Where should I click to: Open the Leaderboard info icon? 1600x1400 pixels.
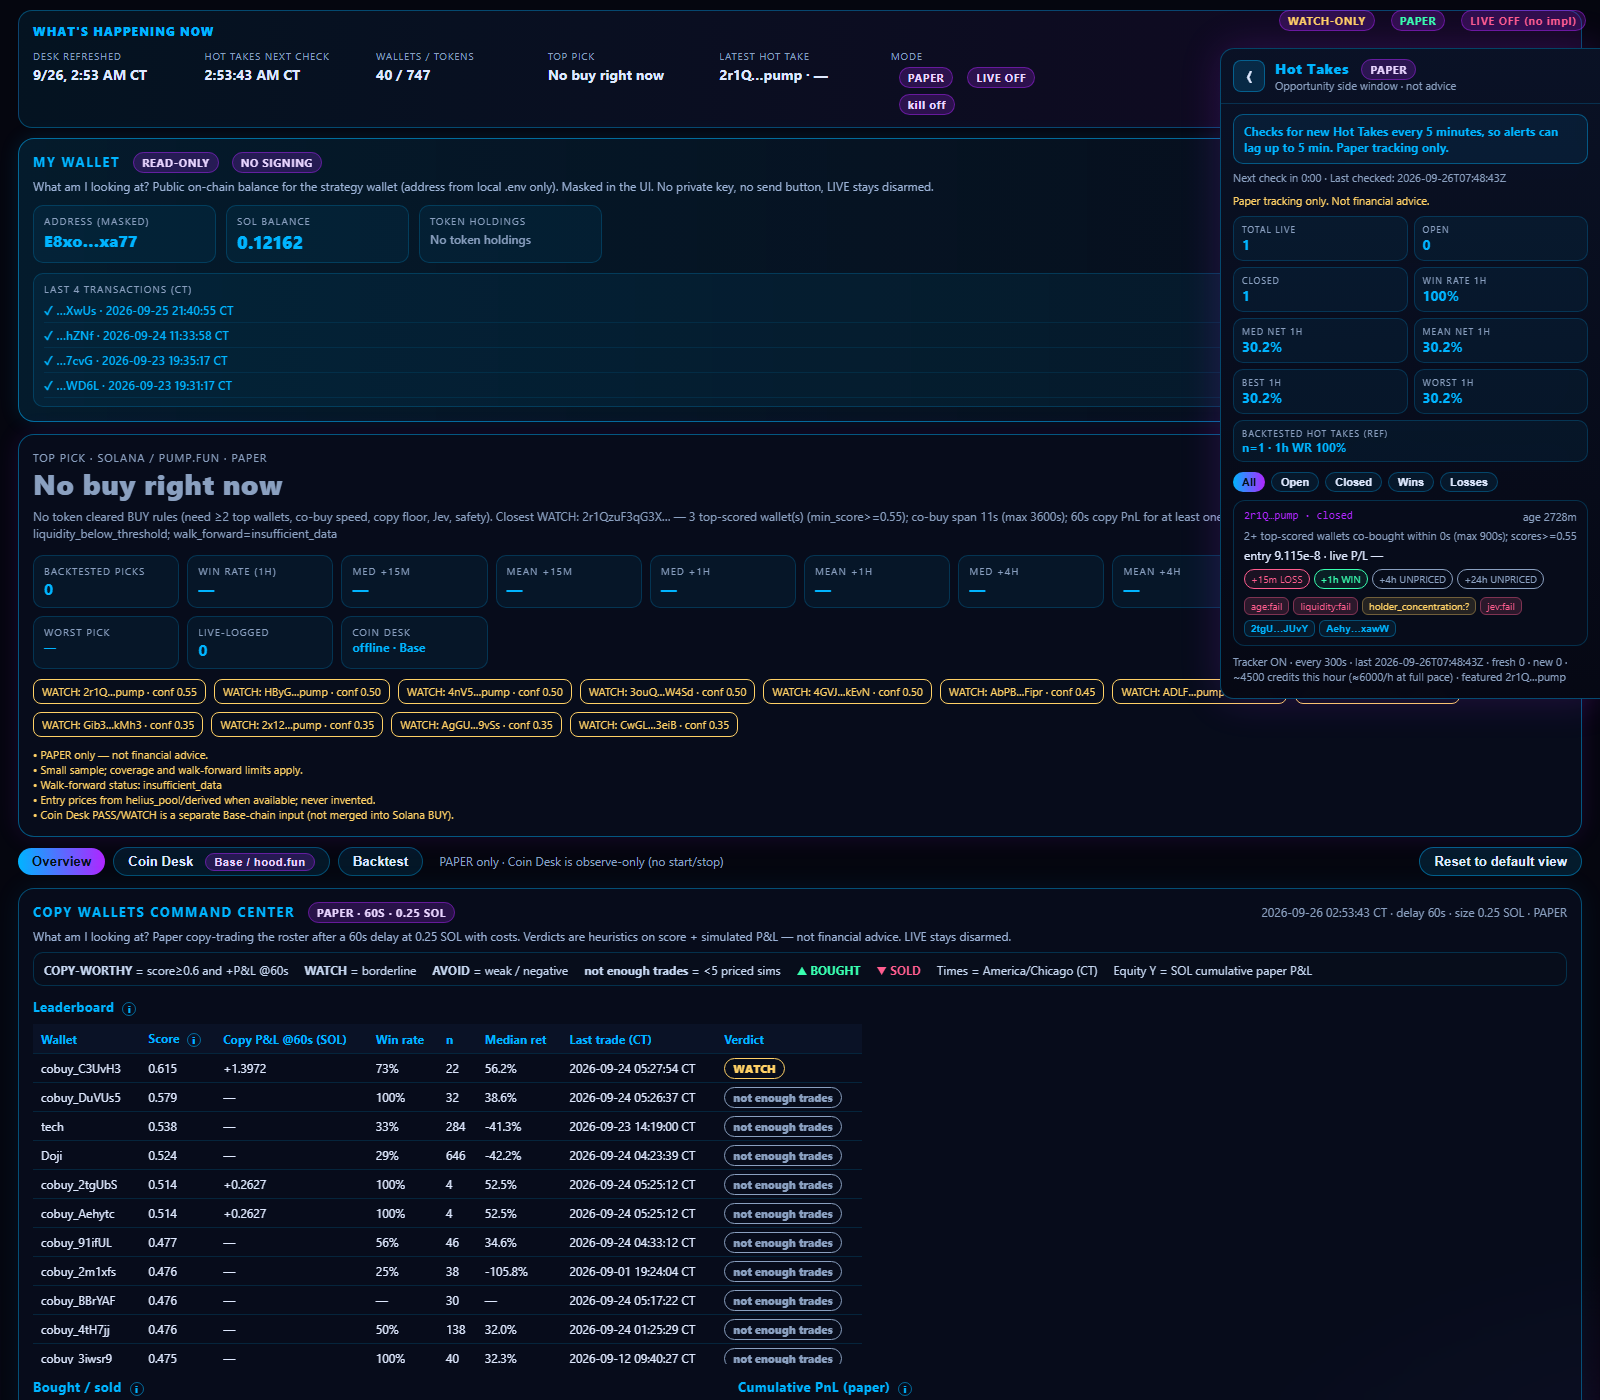(x=129, y=1009)
